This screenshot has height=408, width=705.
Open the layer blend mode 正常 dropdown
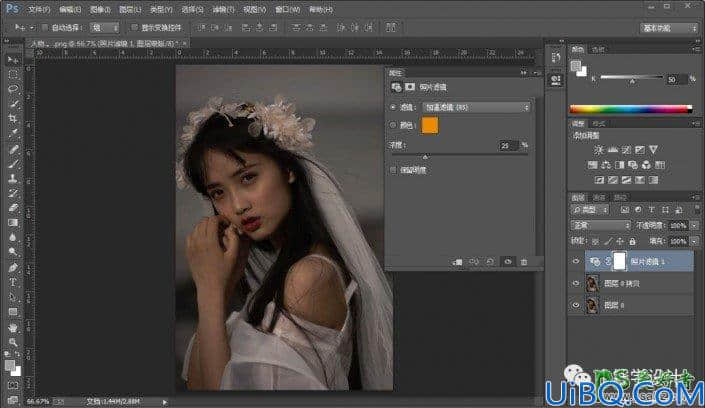tap(600, 225)
